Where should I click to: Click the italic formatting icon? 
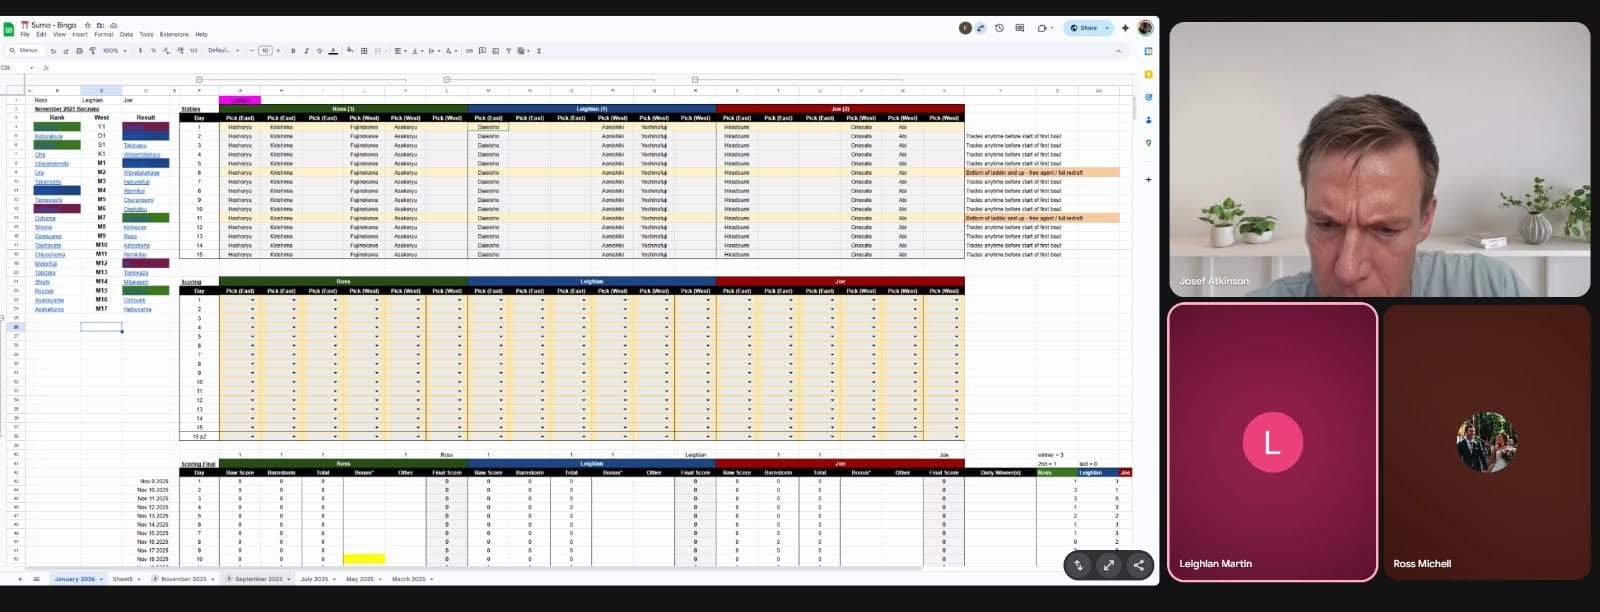306,51
